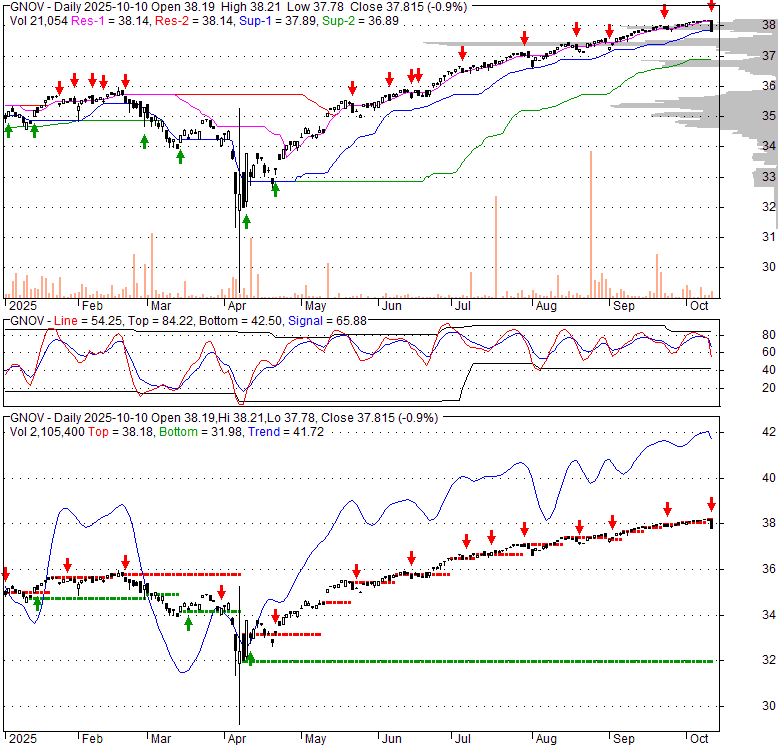Click the red down arrow above October in bottom chart

(711, 504)
